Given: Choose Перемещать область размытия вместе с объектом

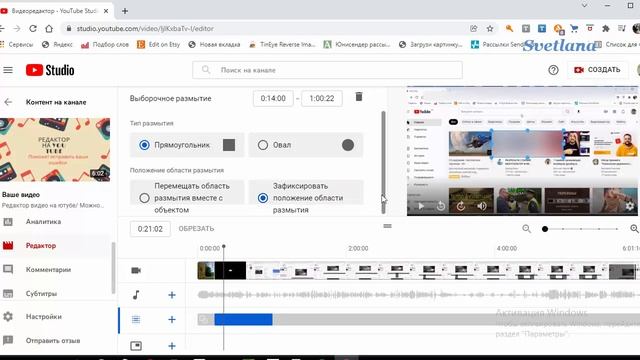Looking at the screenshot, I should click(144, 198).
